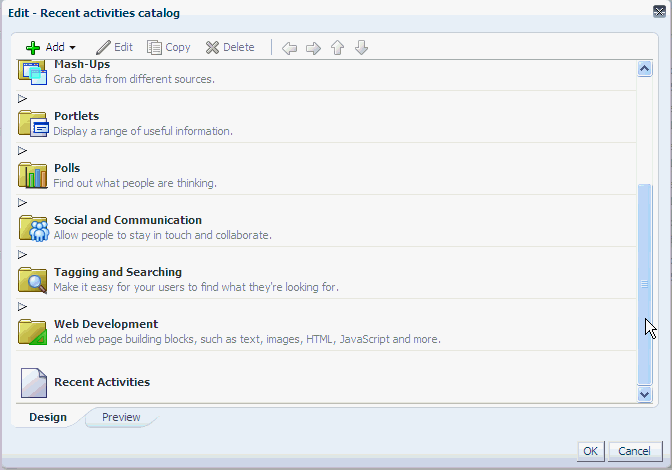
Task: Click the OK button
Action: click(x=591, y=451)
